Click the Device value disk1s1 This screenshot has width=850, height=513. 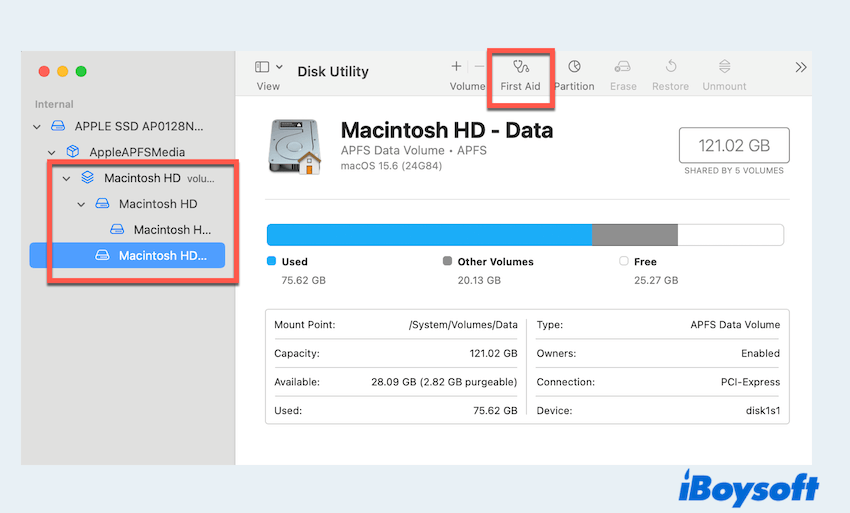pyautogui.click(x=763, y=411)
